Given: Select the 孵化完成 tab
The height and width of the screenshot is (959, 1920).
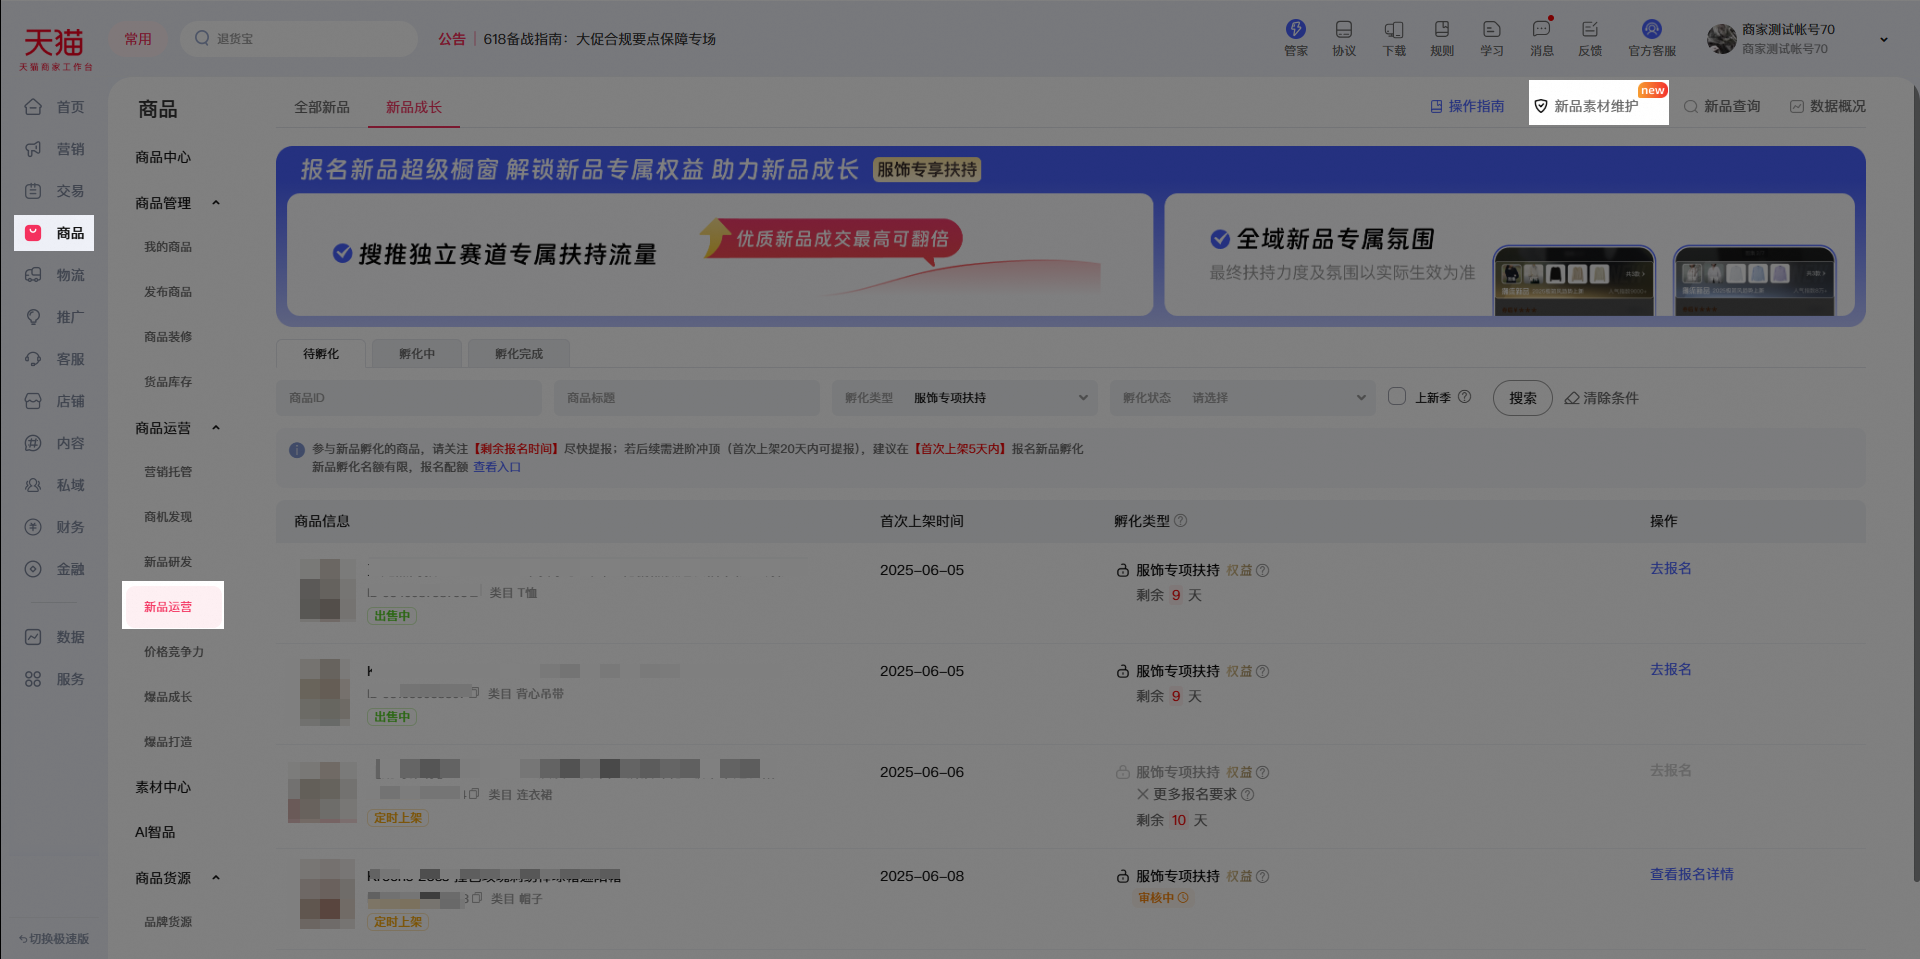Looking at the screenshot, I should click(519, 354).
